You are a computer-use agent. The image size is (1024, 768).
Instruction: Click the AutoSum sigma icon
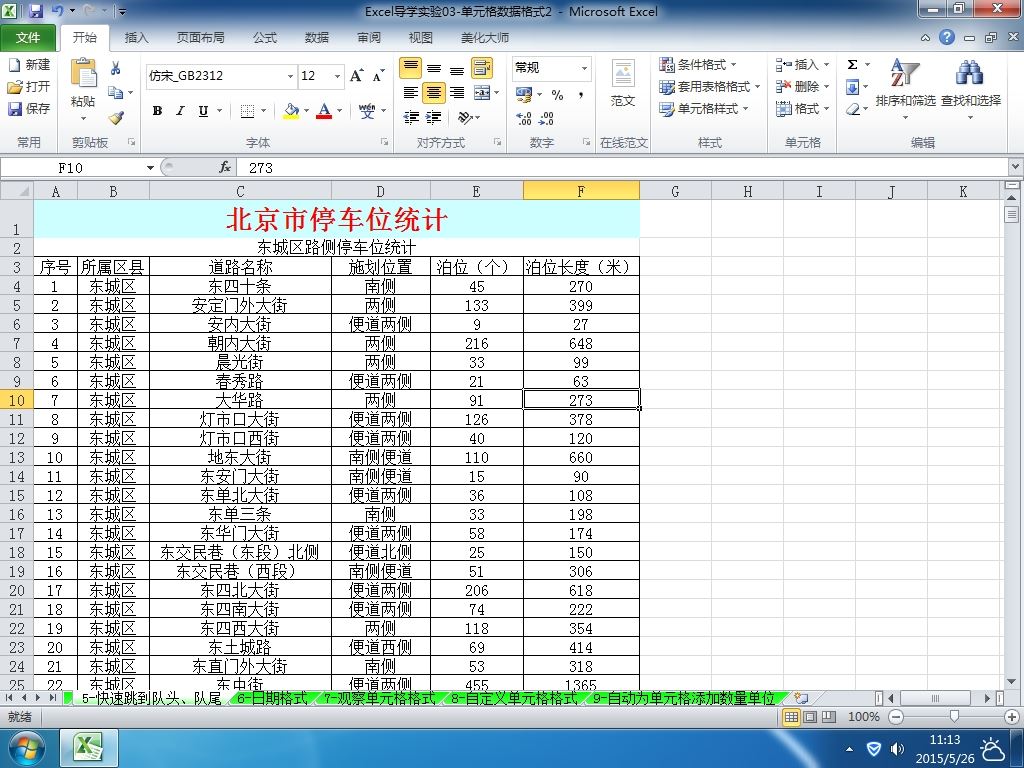(x=852, y=65)
